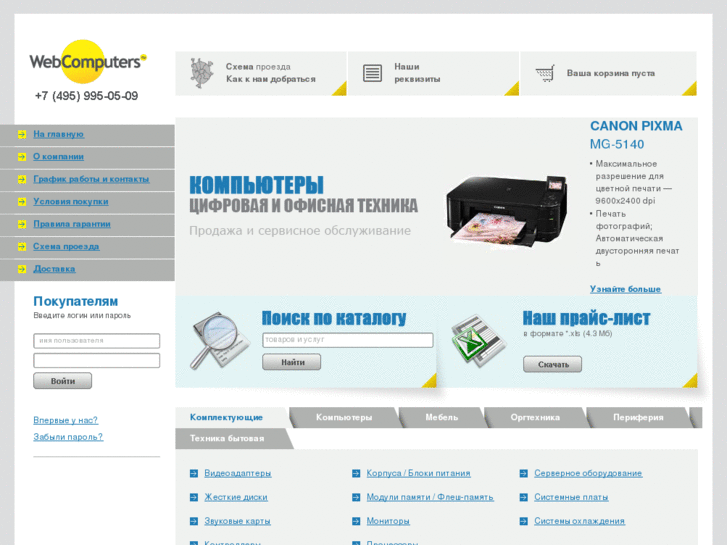The width and height of the screenshot is (727, 545).
Task: Click blue arrow beside Корпуса / Блоки питания
Action: point(356,474)
